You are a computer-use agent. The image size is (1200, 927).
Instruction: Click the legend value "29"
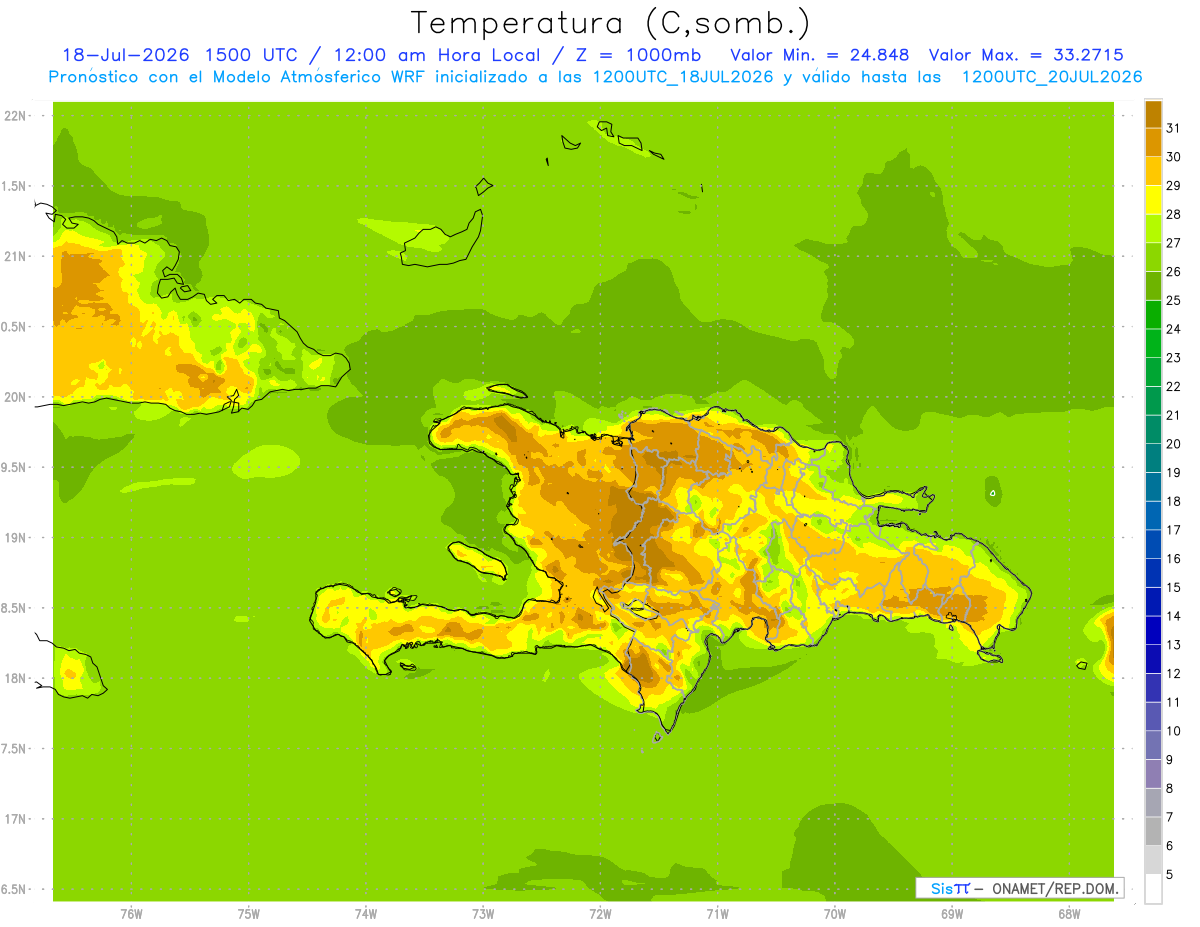point(1174,185)
